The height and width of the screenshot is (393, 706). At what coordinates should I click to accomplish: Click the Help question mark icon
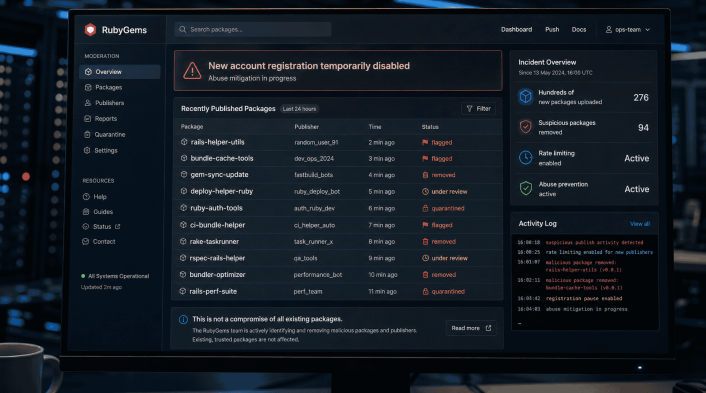[86, 197]
